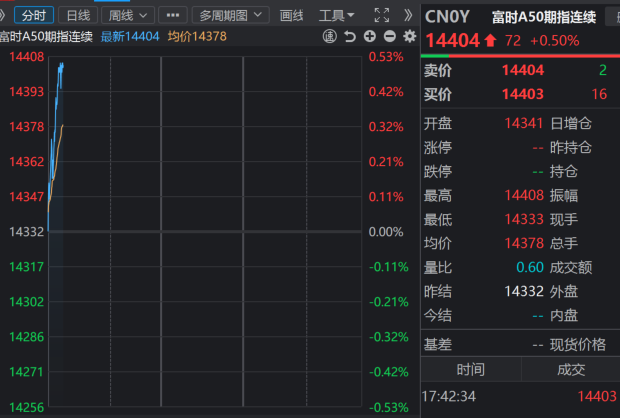620x418 pixels.
Task: Click the 开盘 14341 value
Action: [x=524, y=123]
